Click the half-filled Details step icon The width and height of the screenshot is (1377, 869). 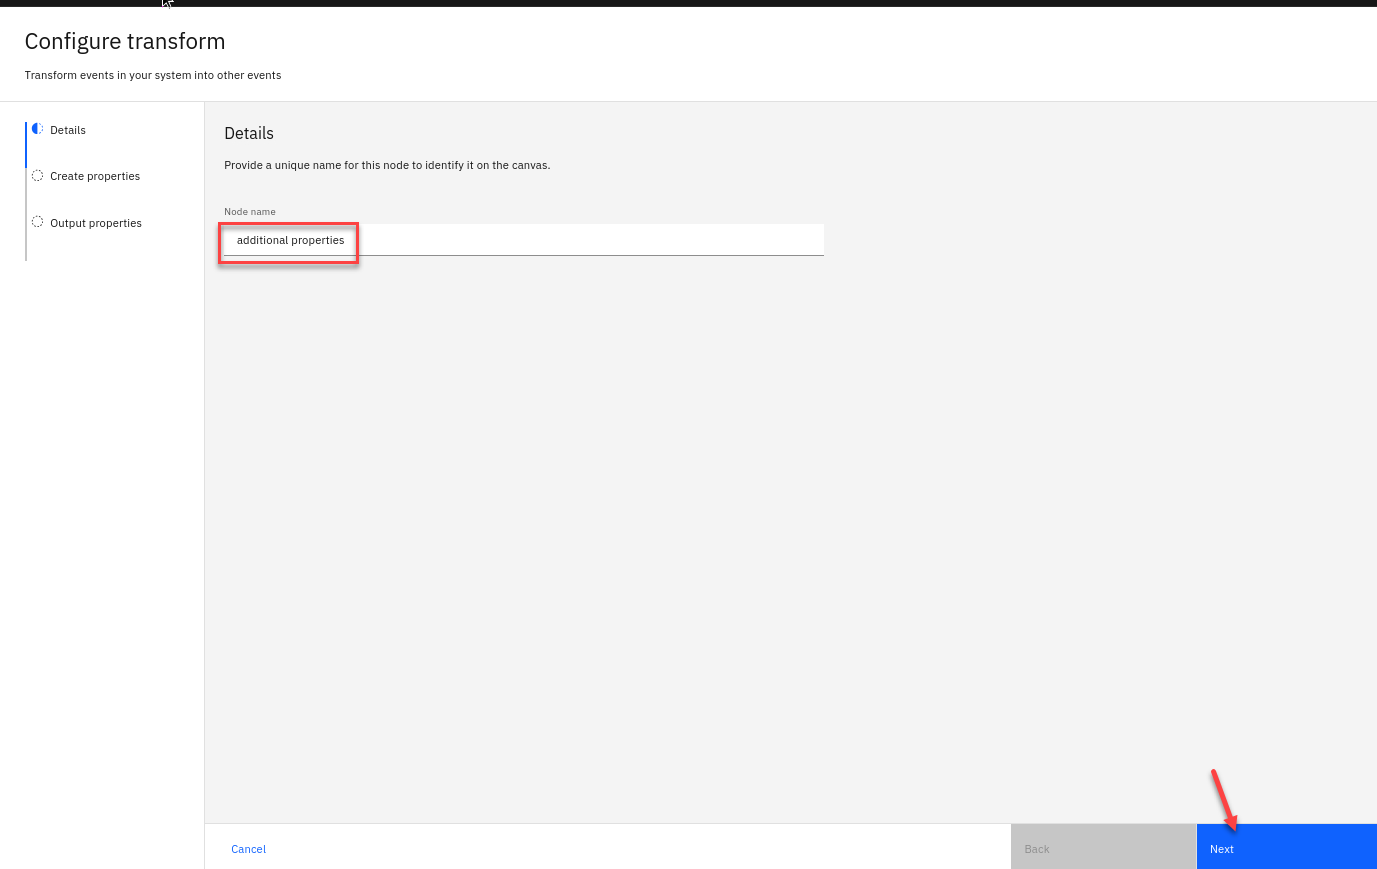38,129
